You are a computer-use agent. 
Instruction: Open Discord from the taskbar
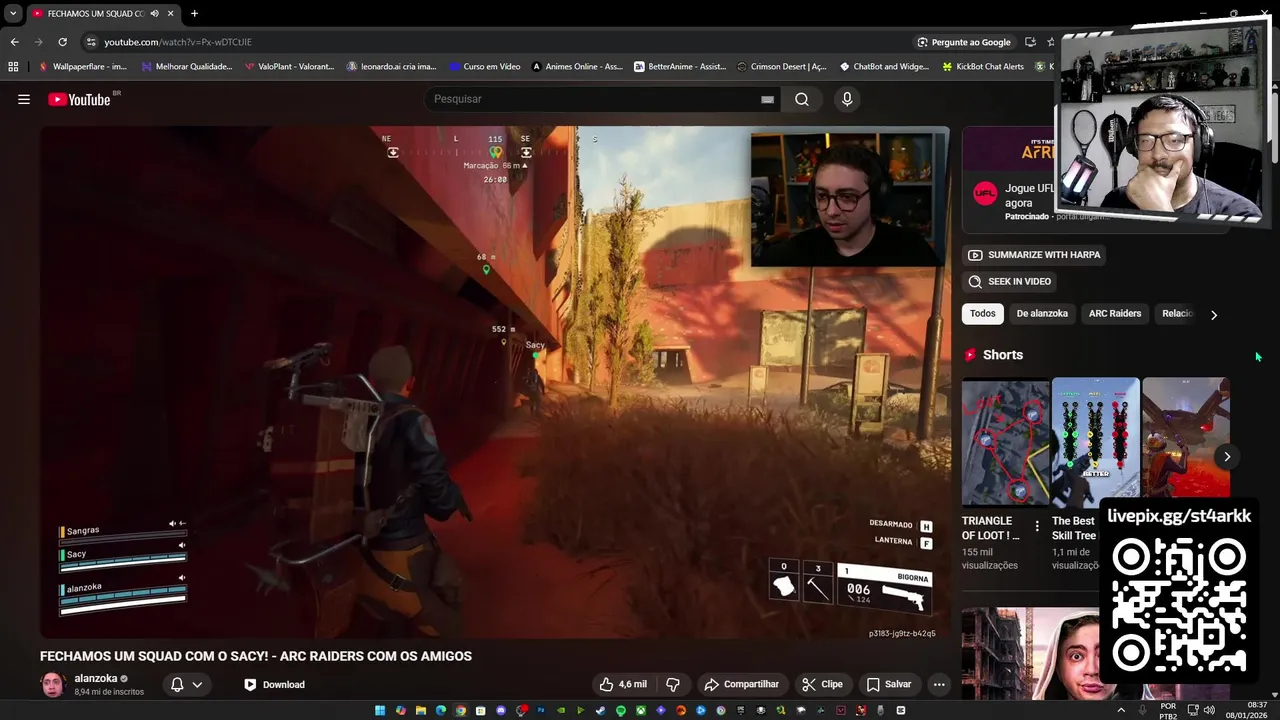pos(501,710)
